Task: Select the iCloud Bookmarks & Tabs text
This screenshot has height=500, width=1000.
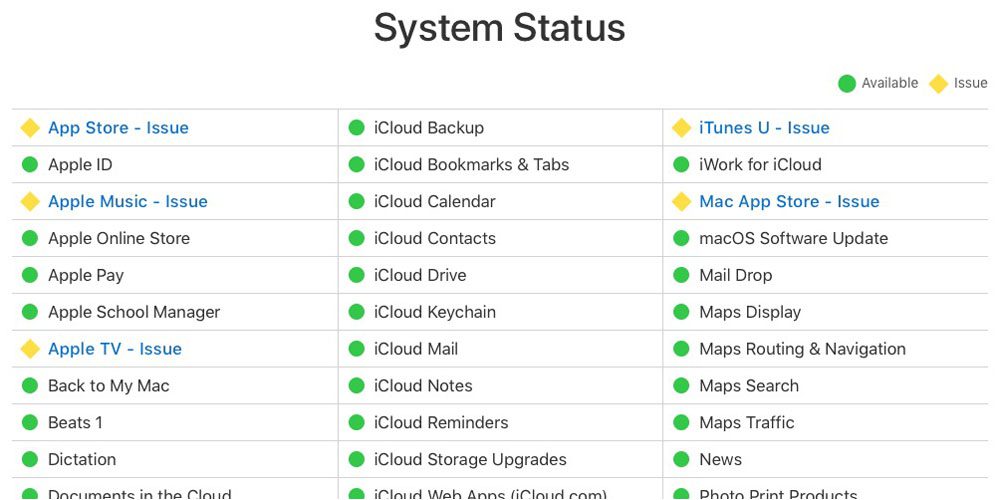Action: click(471, 165)
